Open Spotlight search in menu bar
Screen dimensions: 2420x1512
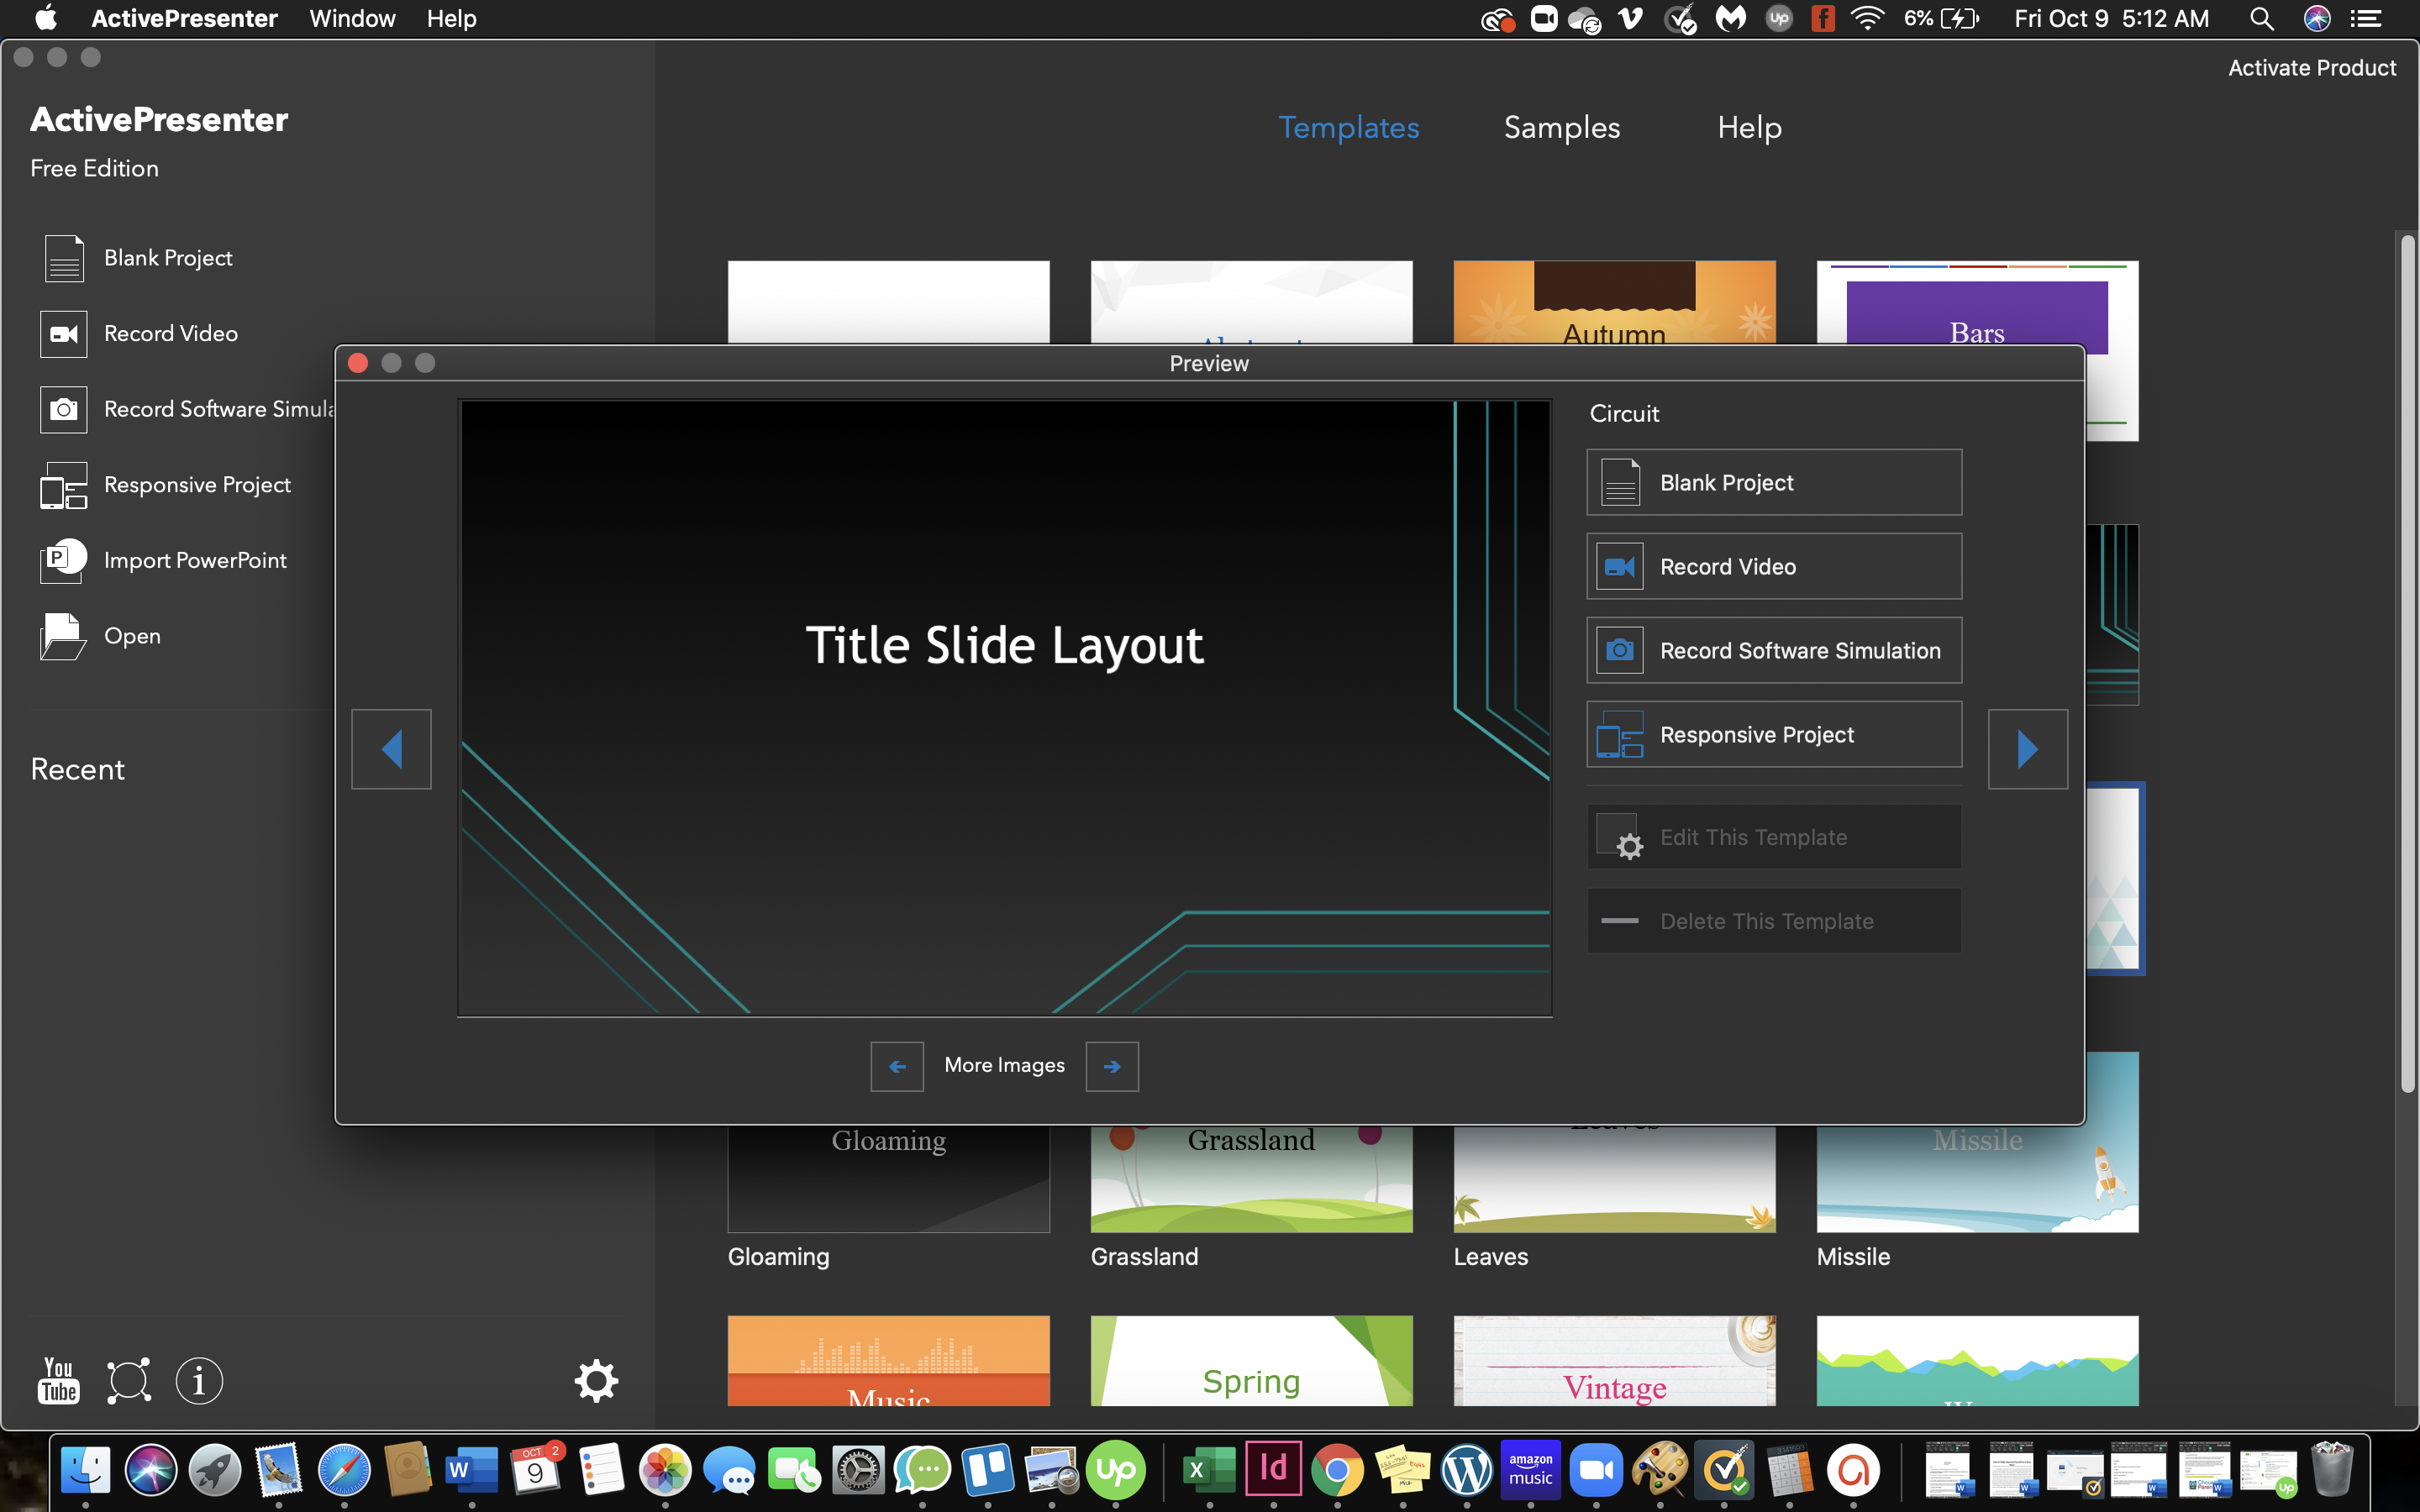(2261, 19)
